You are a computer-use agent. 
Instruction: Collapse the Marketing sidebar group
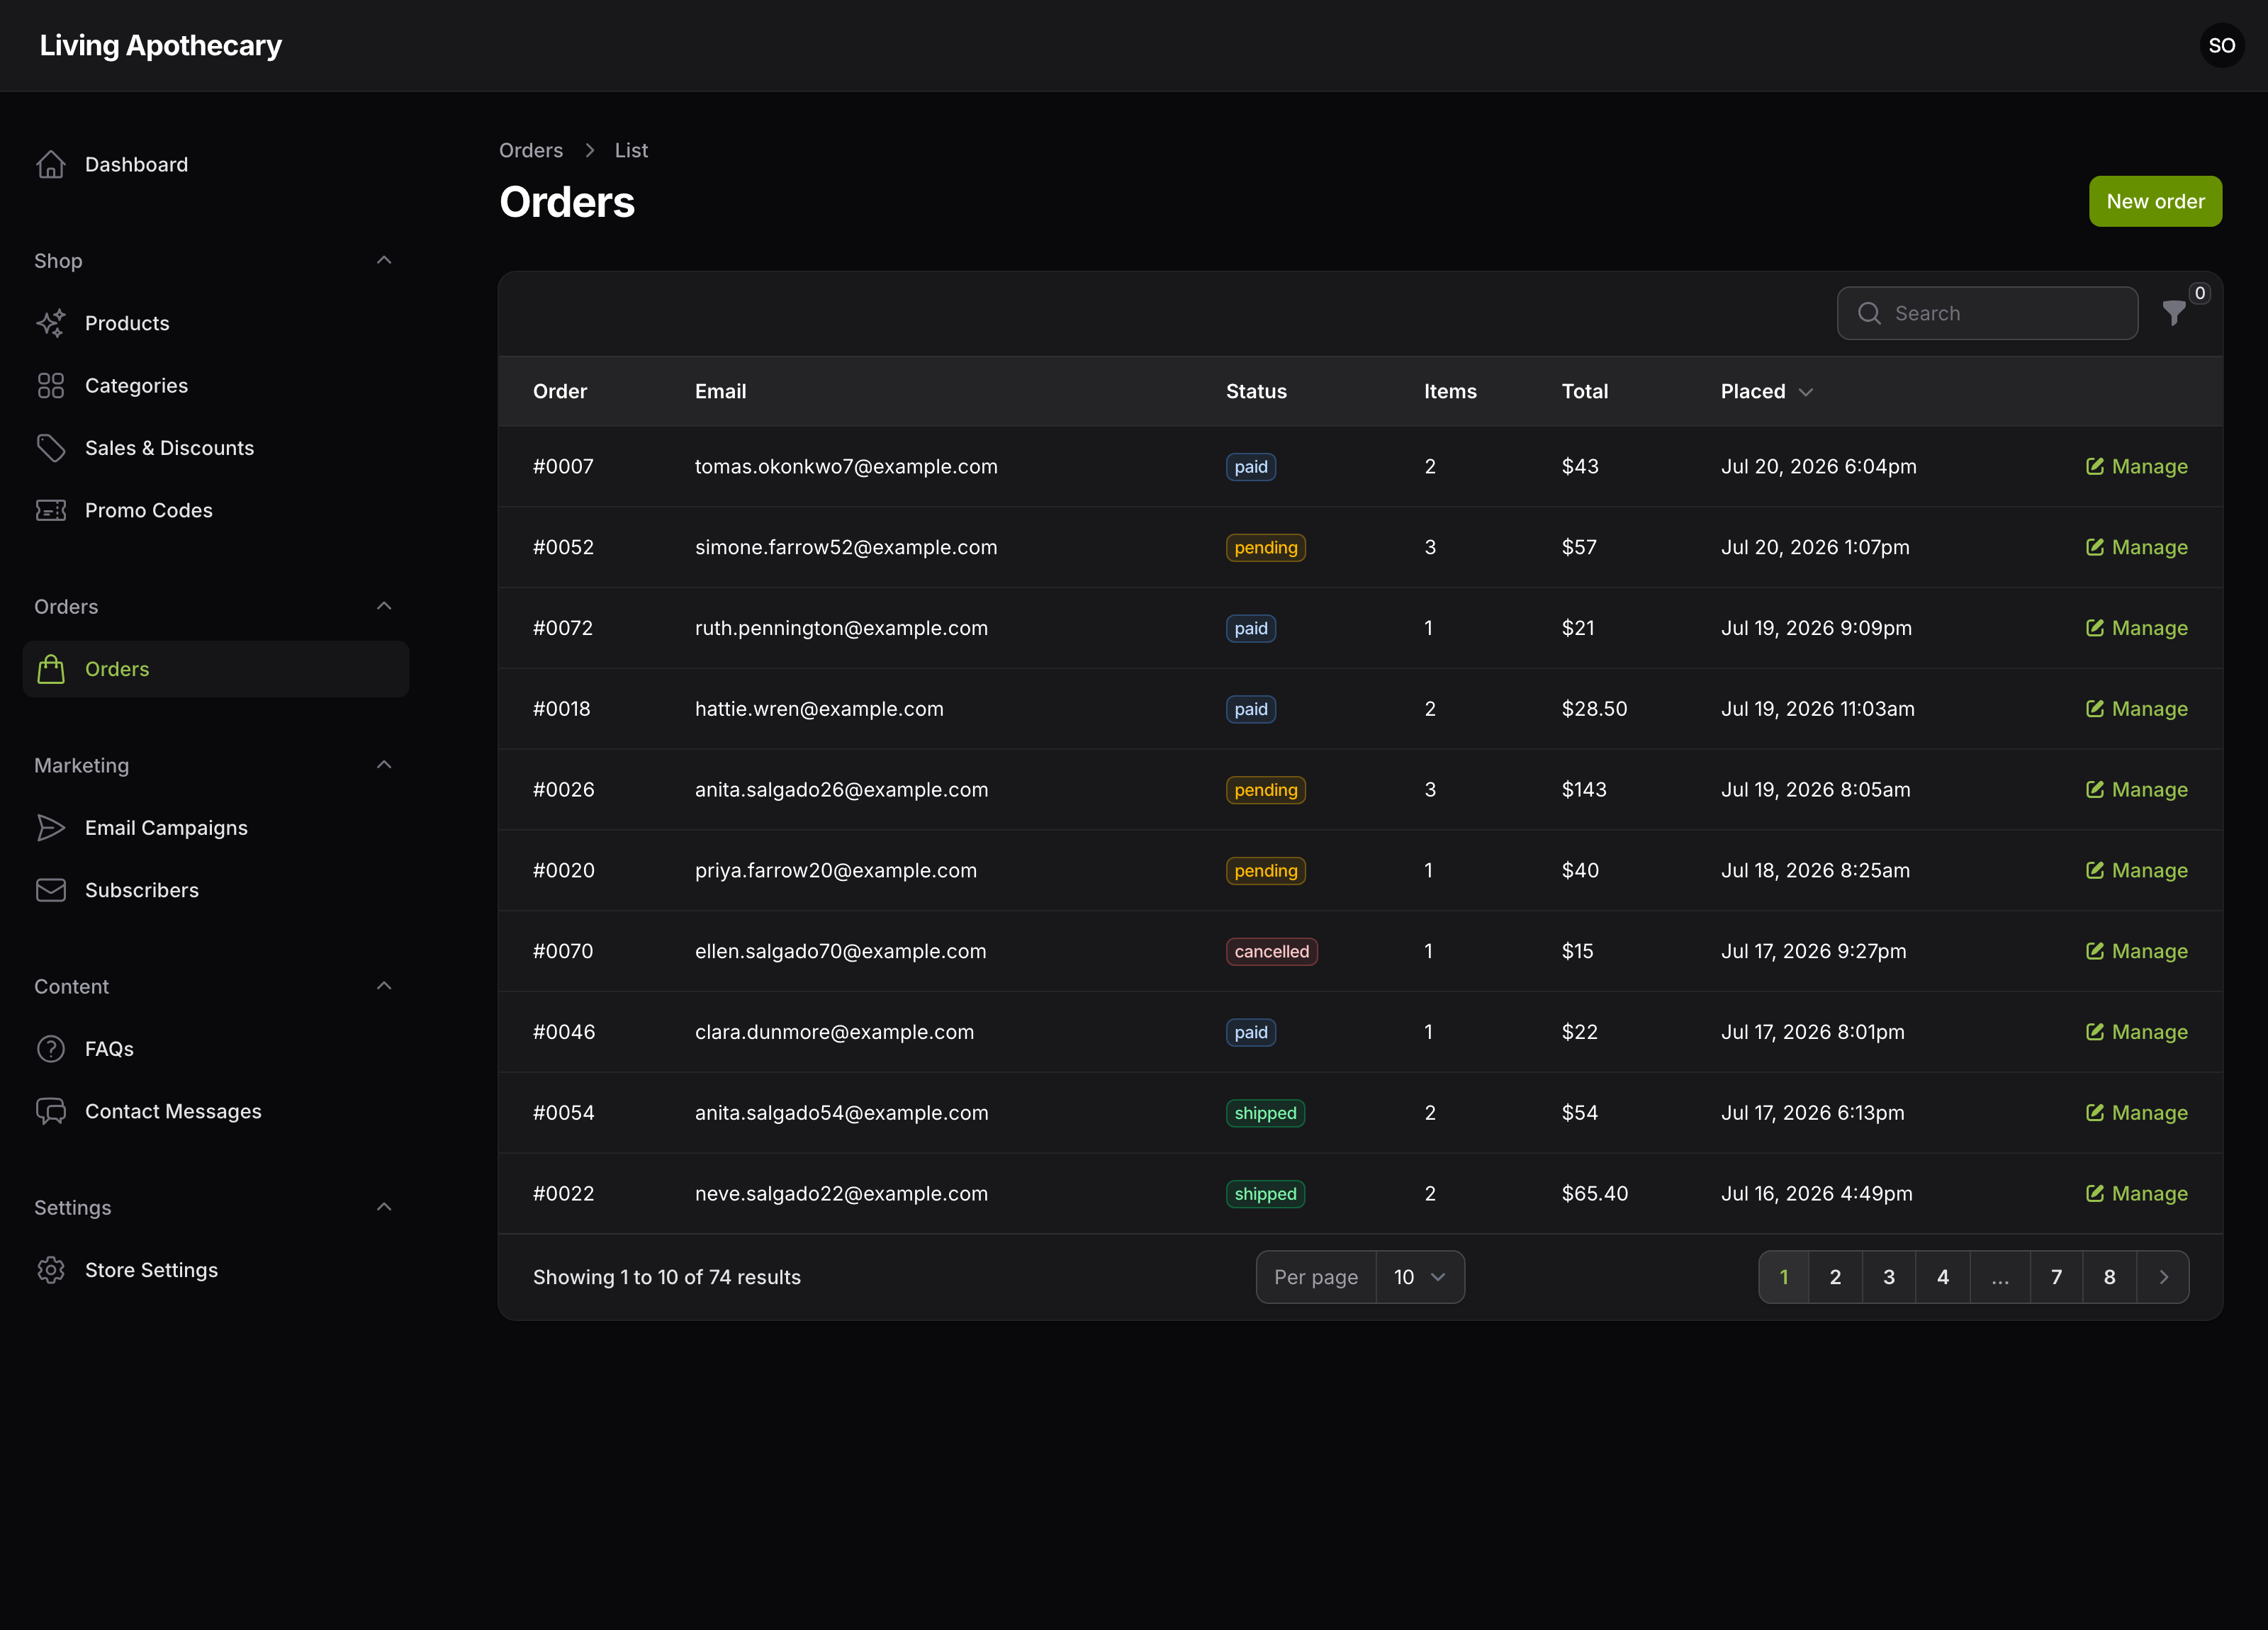click(x=384, y=765)
